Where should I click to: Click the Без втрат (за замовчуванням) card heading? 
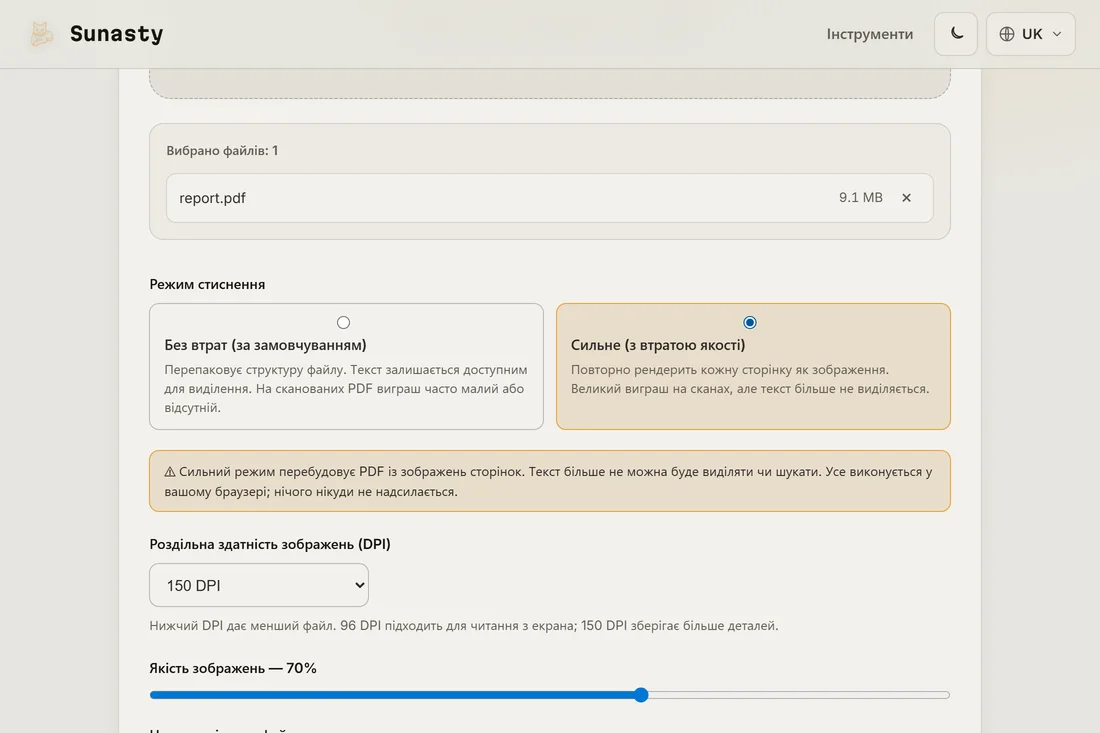click(x=265, y=345)
